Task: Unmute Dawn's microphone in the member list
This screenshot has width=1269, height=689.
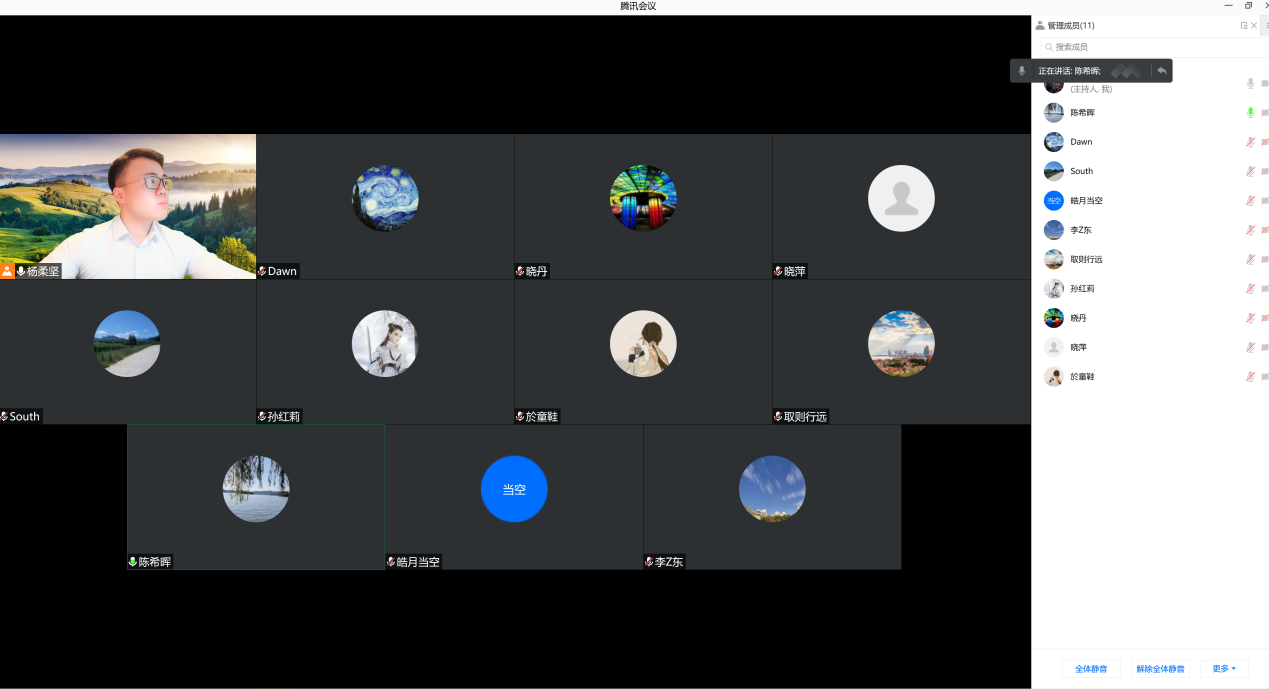Action: (x=1250, y=142)
